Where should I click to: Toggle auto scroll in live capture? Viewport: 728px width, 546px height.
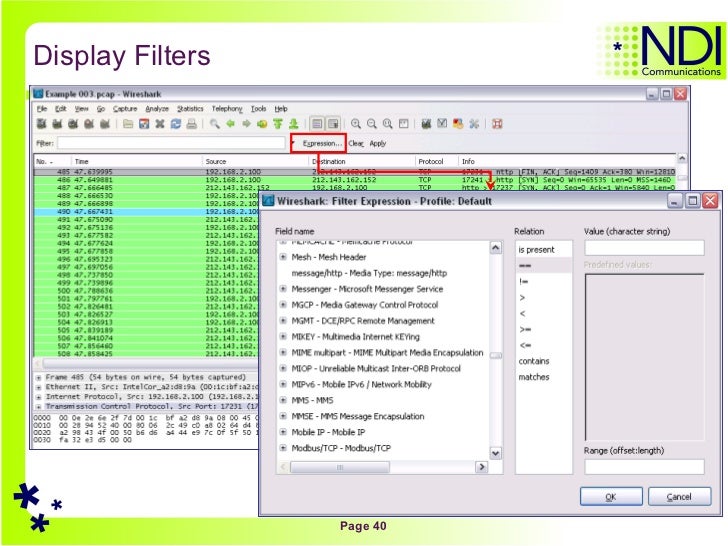pyautogui.click(x=333, y=124)
